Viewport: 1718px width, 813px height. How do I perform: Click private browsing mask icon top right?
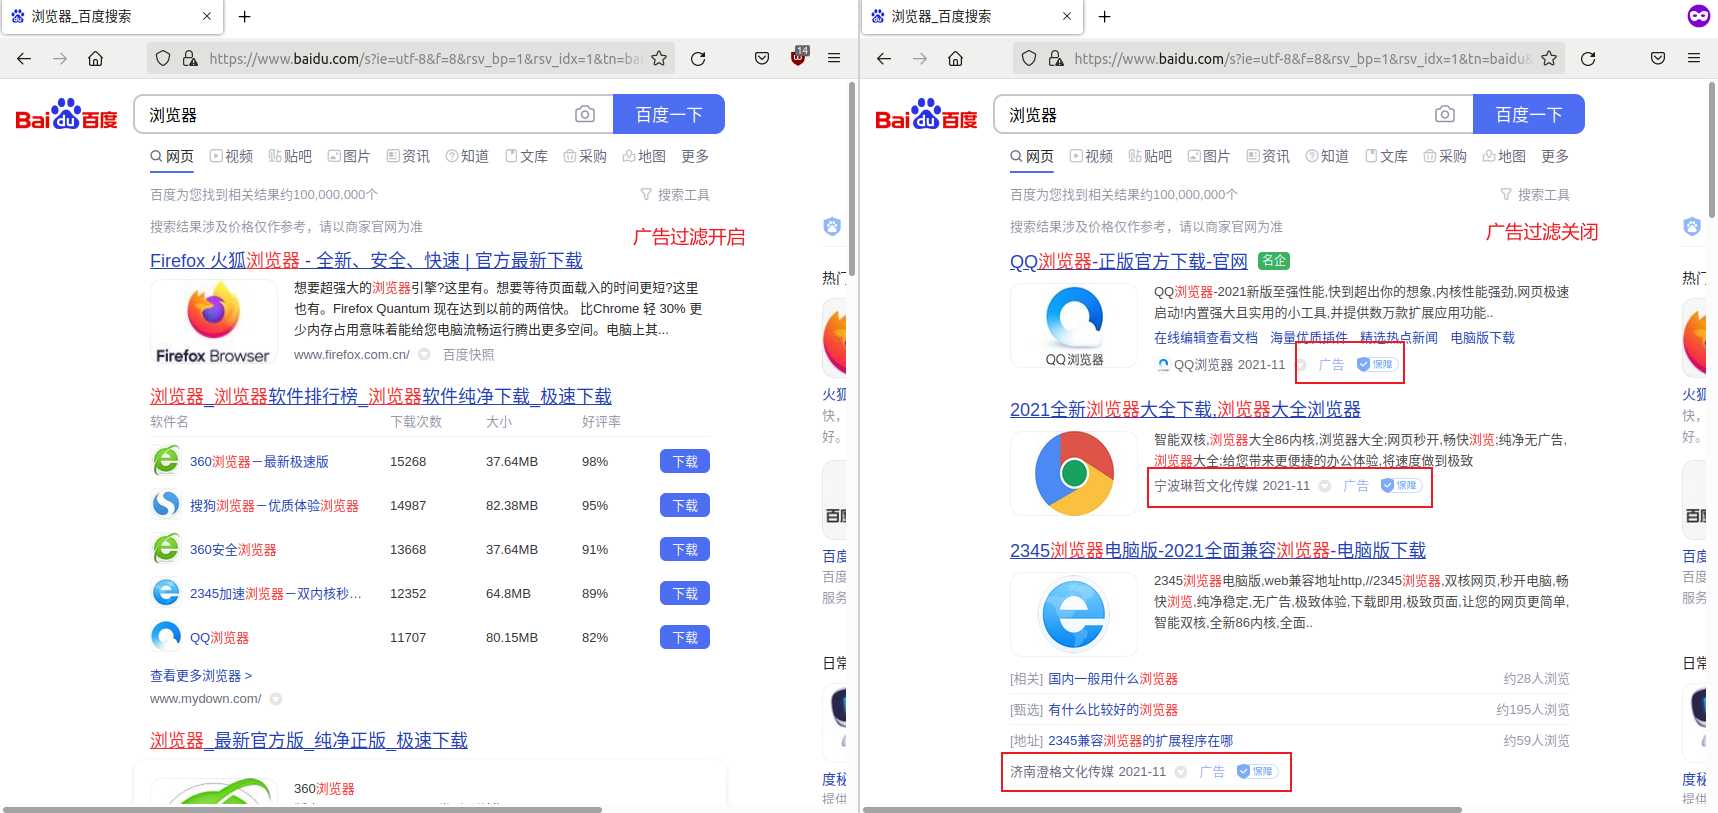pos(1699,16)
